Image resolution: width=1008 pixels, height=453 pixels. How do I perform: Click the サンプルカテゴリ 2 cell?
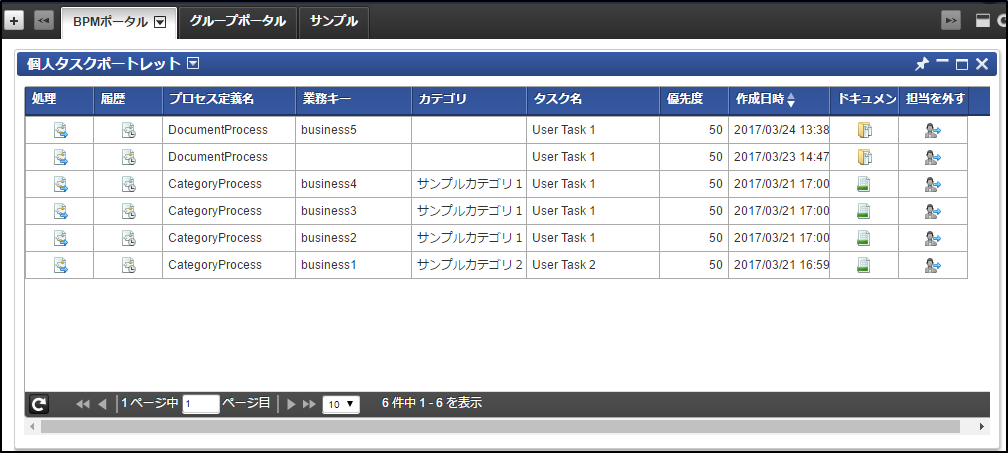(x=469, y=265)
